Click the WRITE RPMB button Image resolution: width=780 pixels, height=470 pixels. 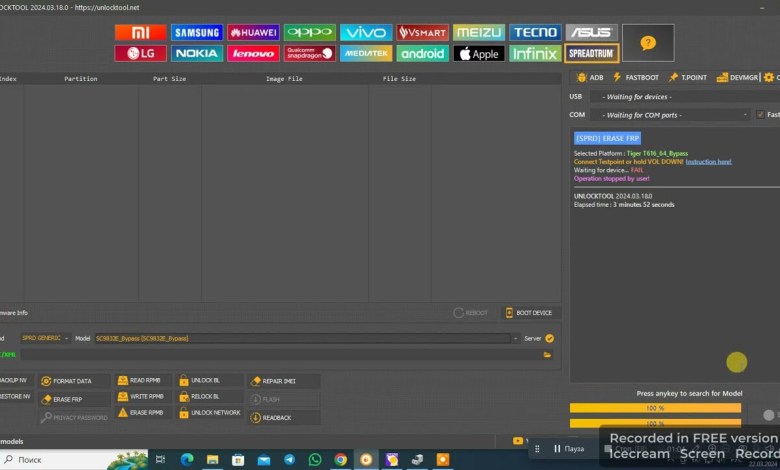tap(141, 396)
